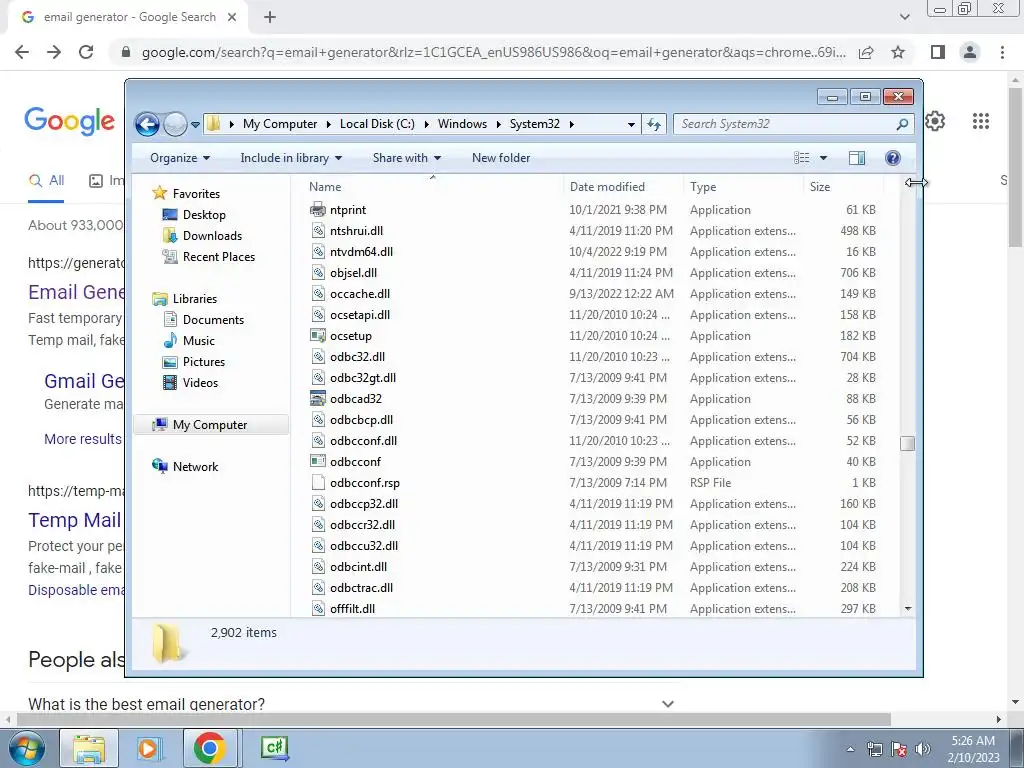The image size is (1024, 768).
Task: Select My Computer in the navigation pane
Action: coord(211,424)
